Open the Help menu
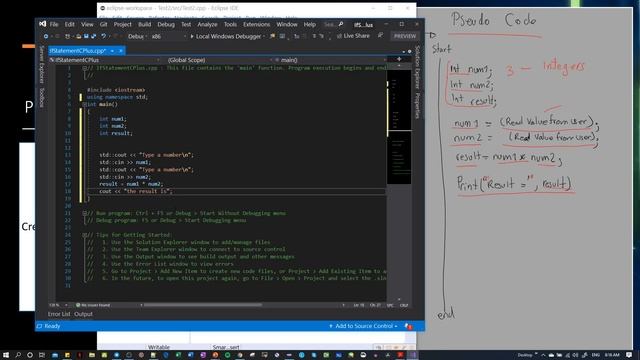Image resolution: width=640 pixels, height=360 pixels. click(x=310, y=24)
